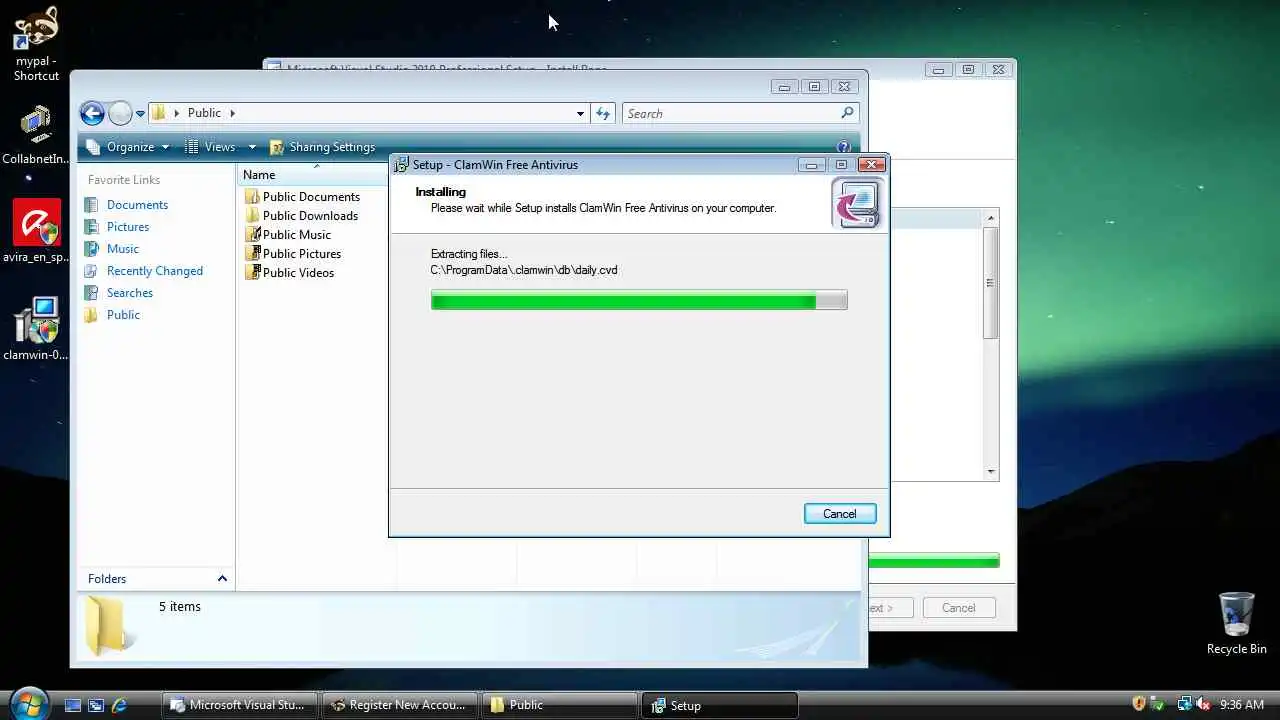Image resolution: width=1280 pixels, height=720 pixels.
Task: Click Sharing Settings toolbar button
Action: coord(322,147)
